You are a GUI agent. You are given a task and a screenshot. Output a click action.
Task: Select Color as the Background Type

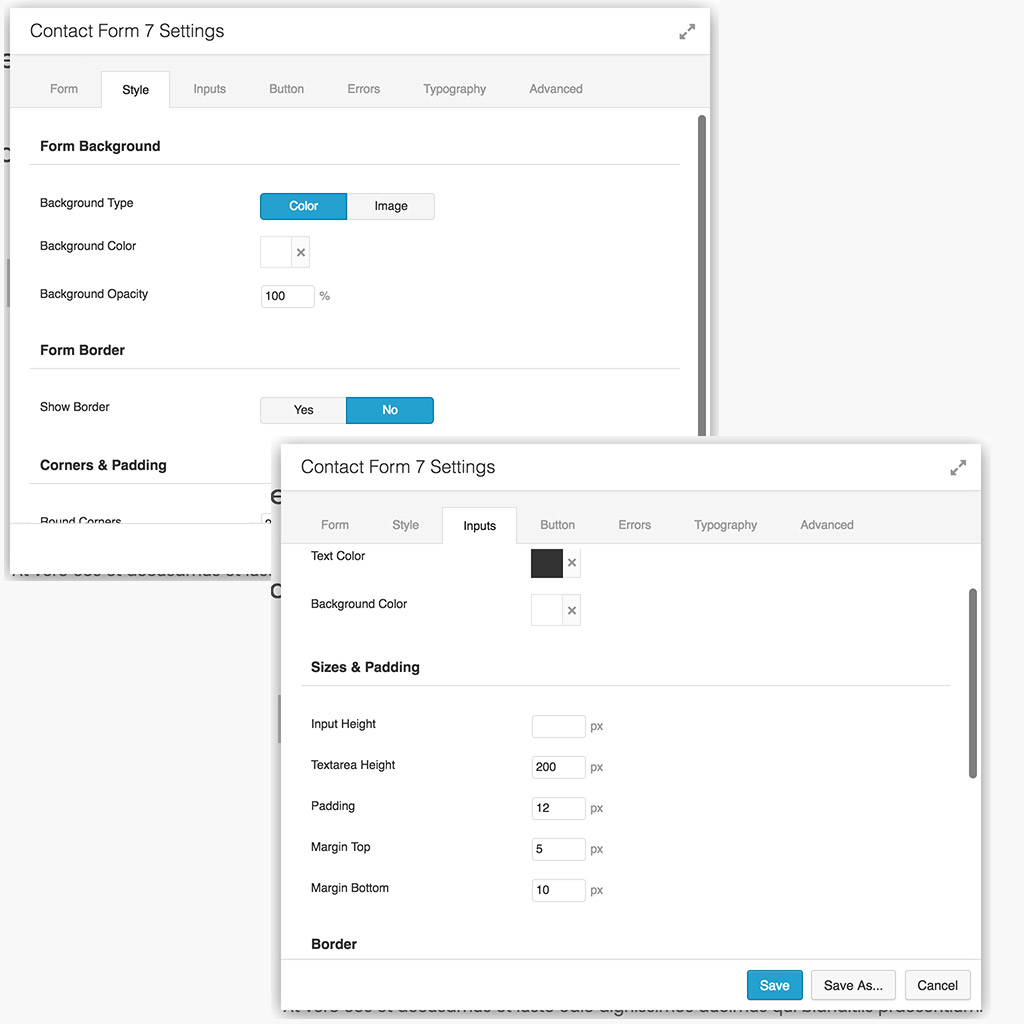tap(304, 206)
